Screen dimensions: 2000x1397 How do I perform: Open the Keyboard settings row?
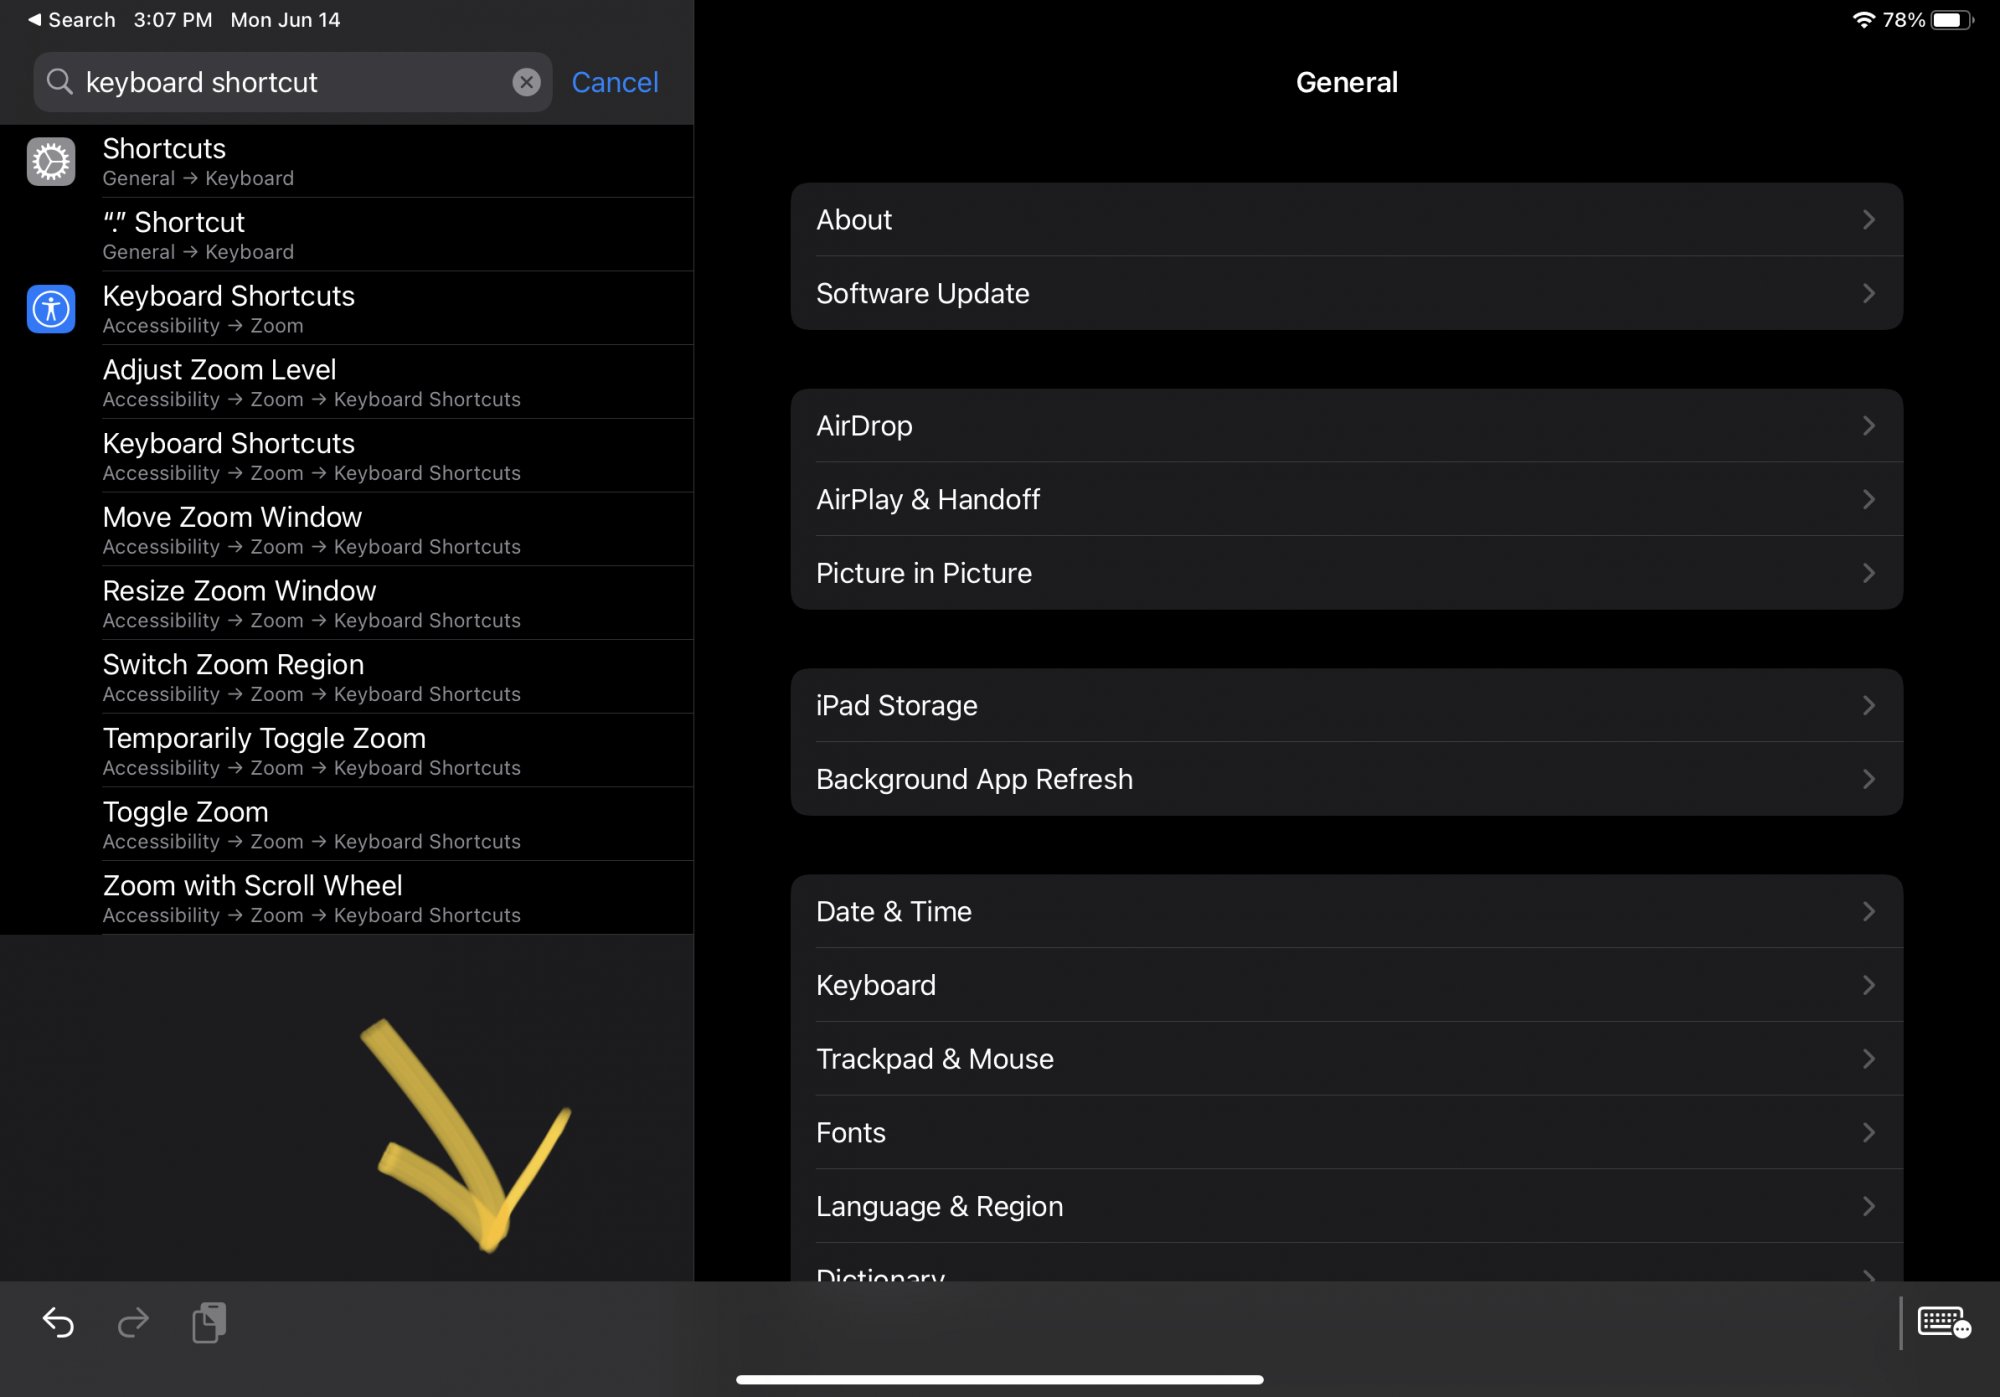pyautogui.click(x=1345, y=985)
